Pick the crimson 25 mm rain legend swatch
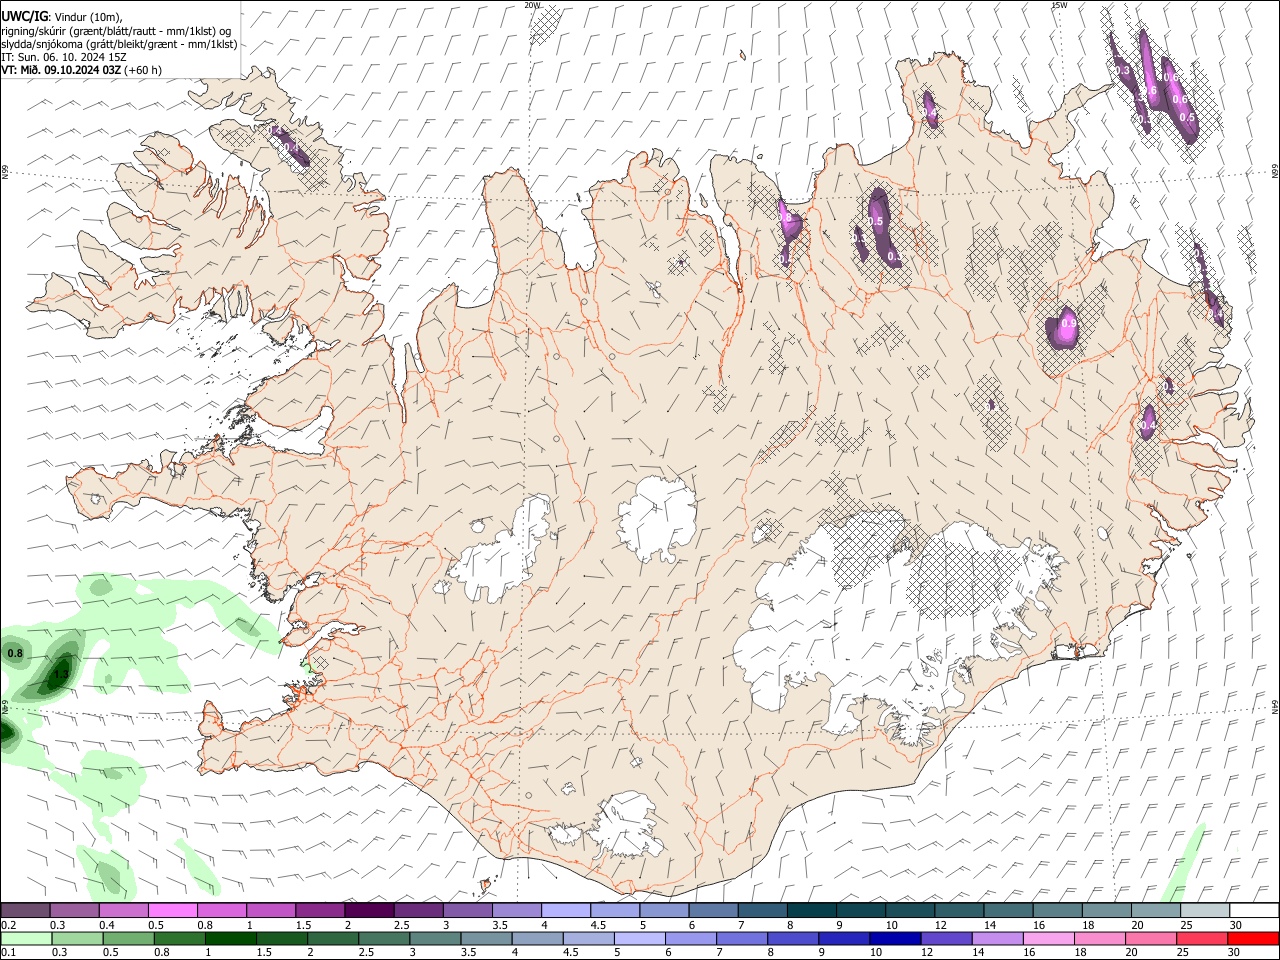The height and width of the screenshot is (960, 1280). coord(1205,938)
